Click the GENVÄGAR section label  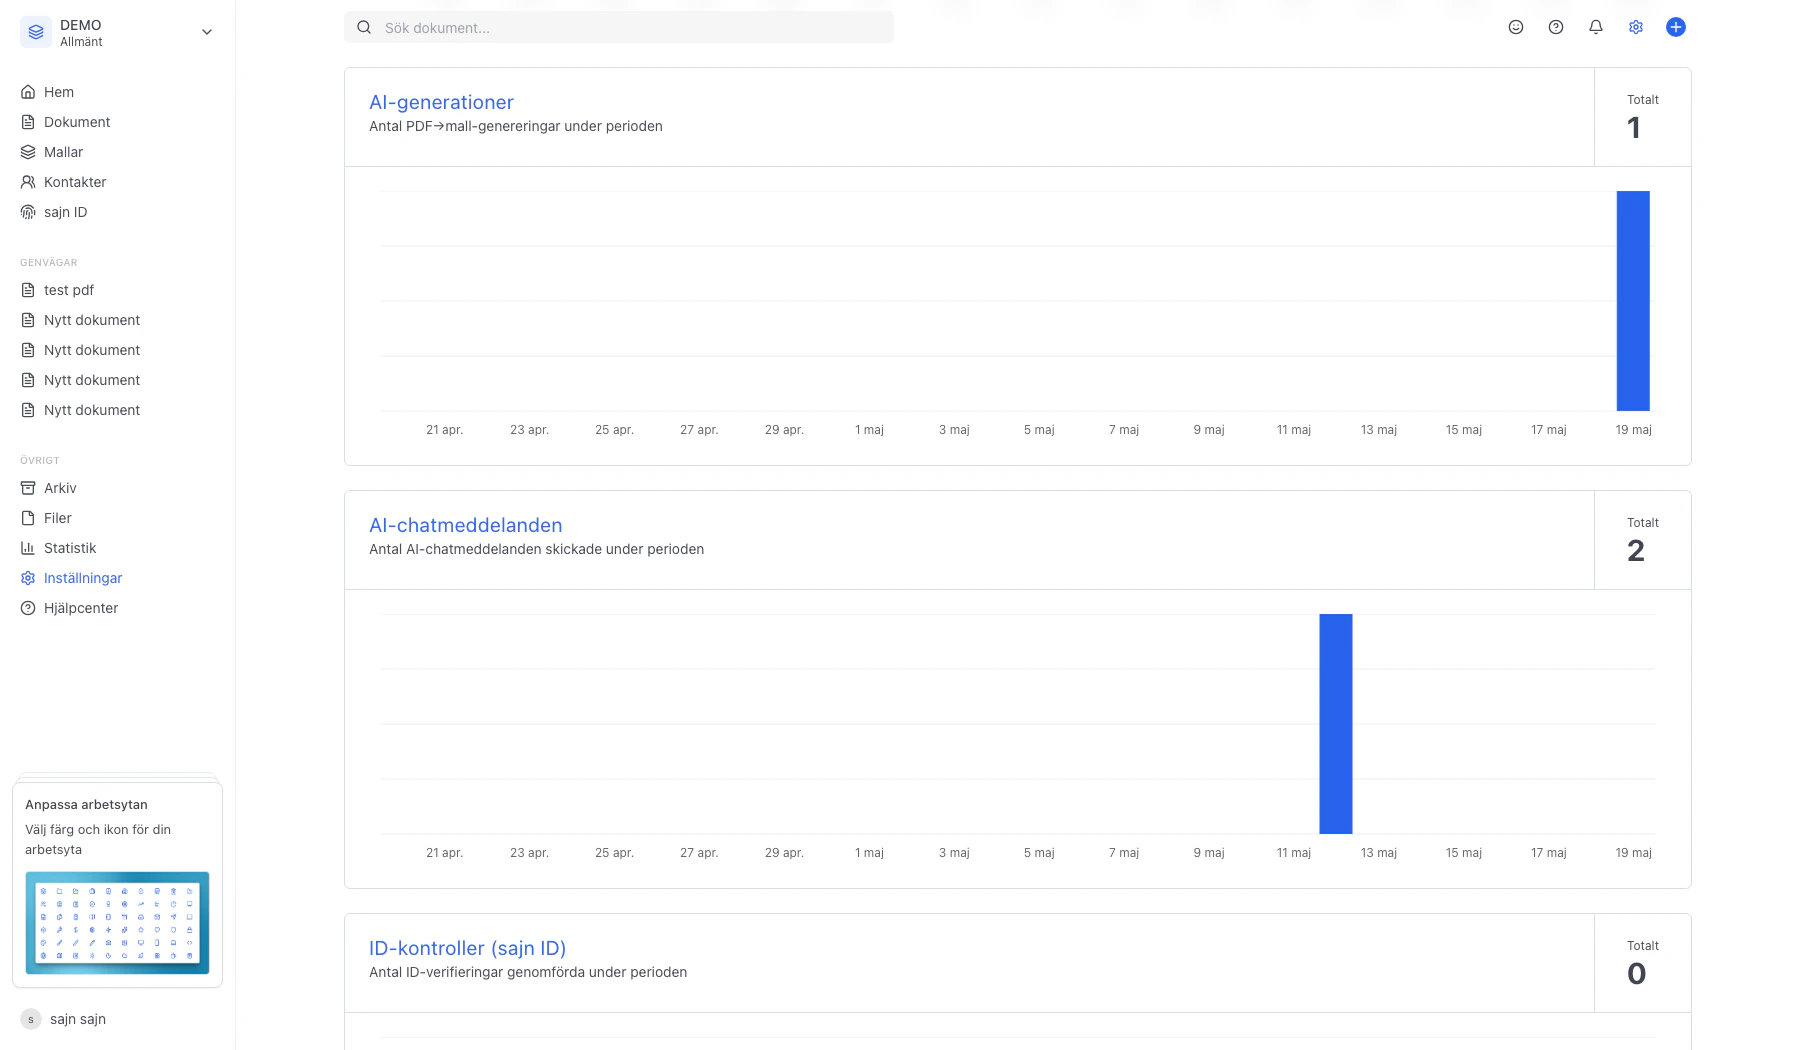pos(49,263)
